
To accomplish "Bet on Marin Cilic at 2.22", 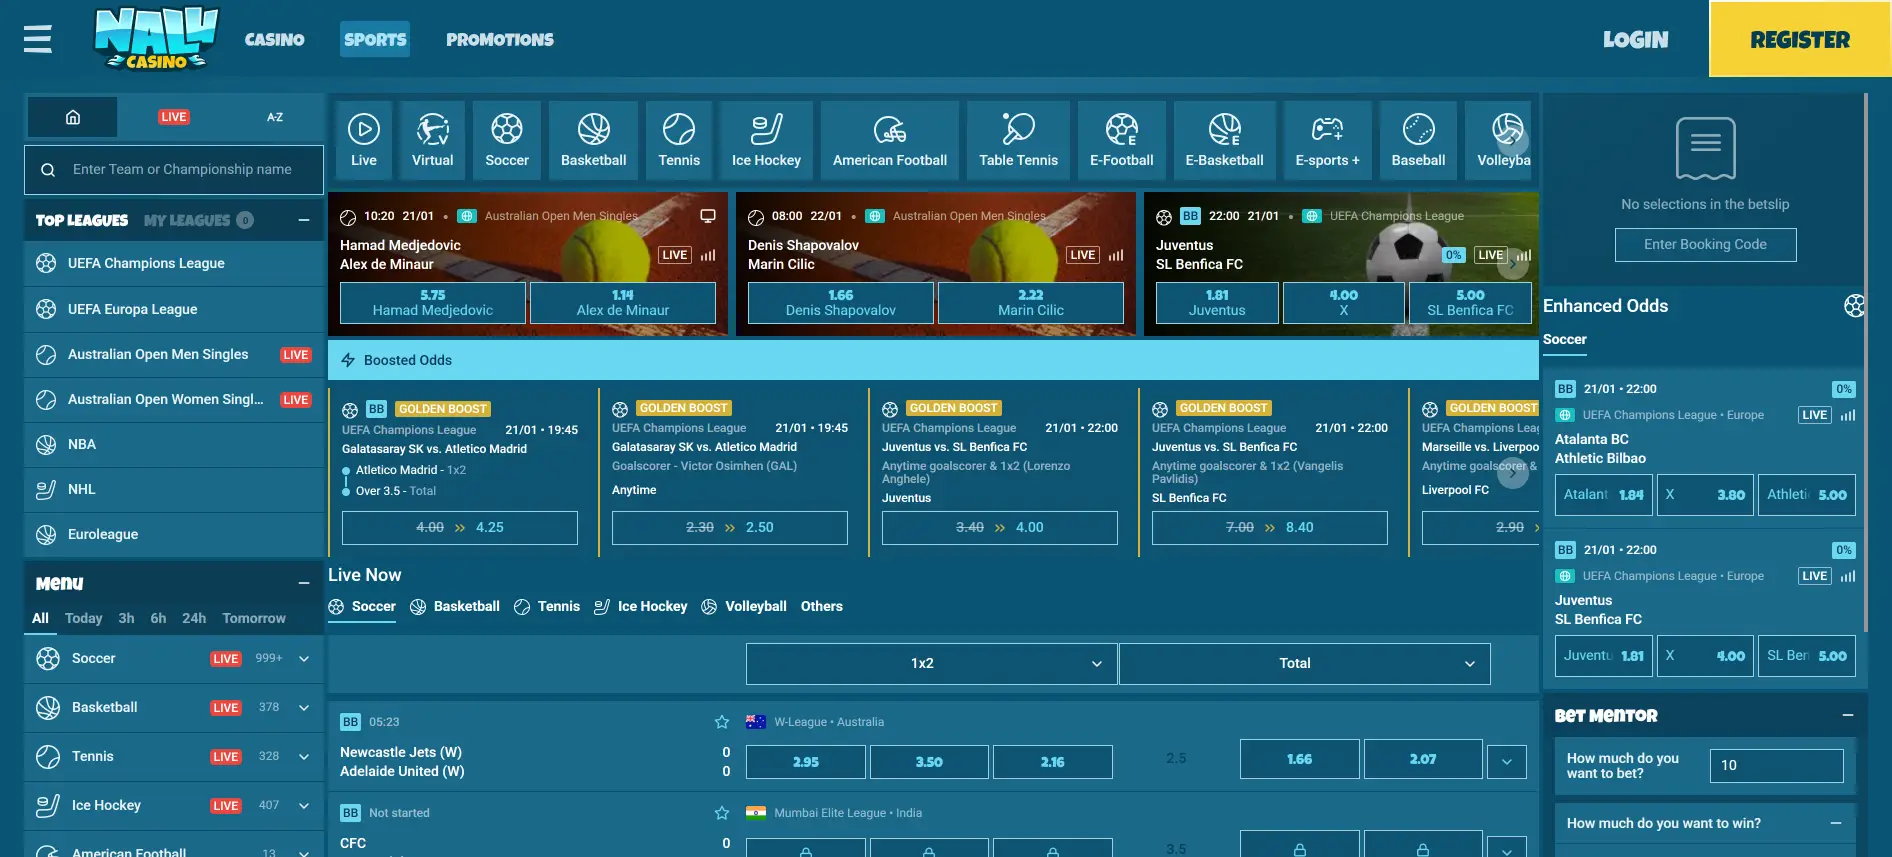I will 1031,303.
